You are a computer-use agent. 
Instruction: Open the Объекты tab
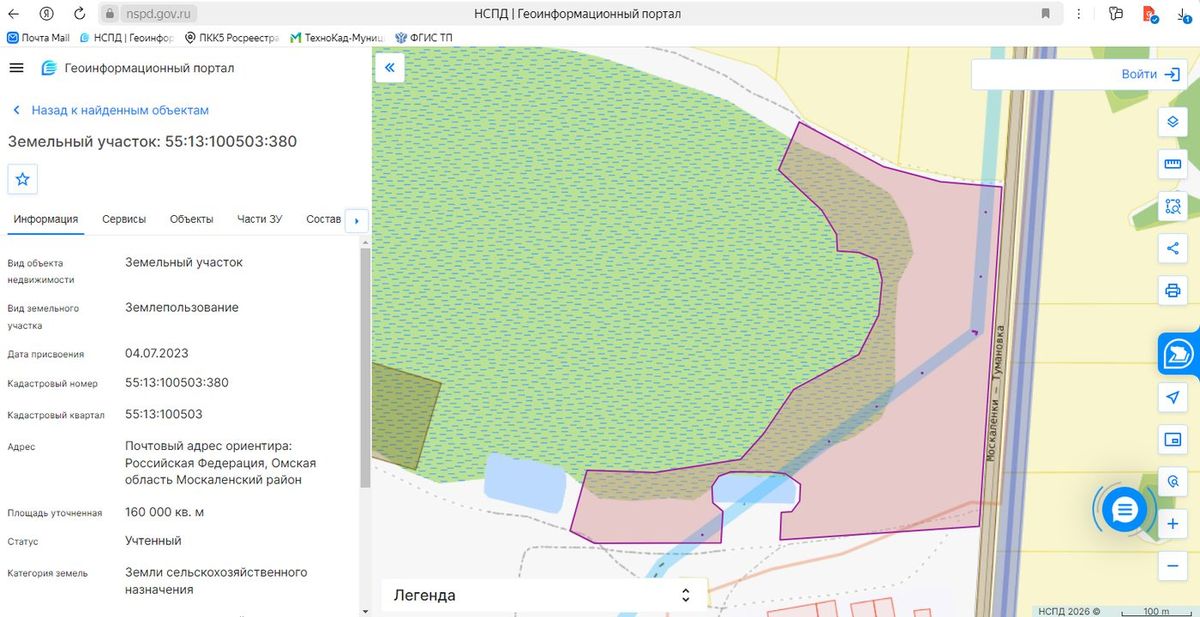(x=191, y=219)
